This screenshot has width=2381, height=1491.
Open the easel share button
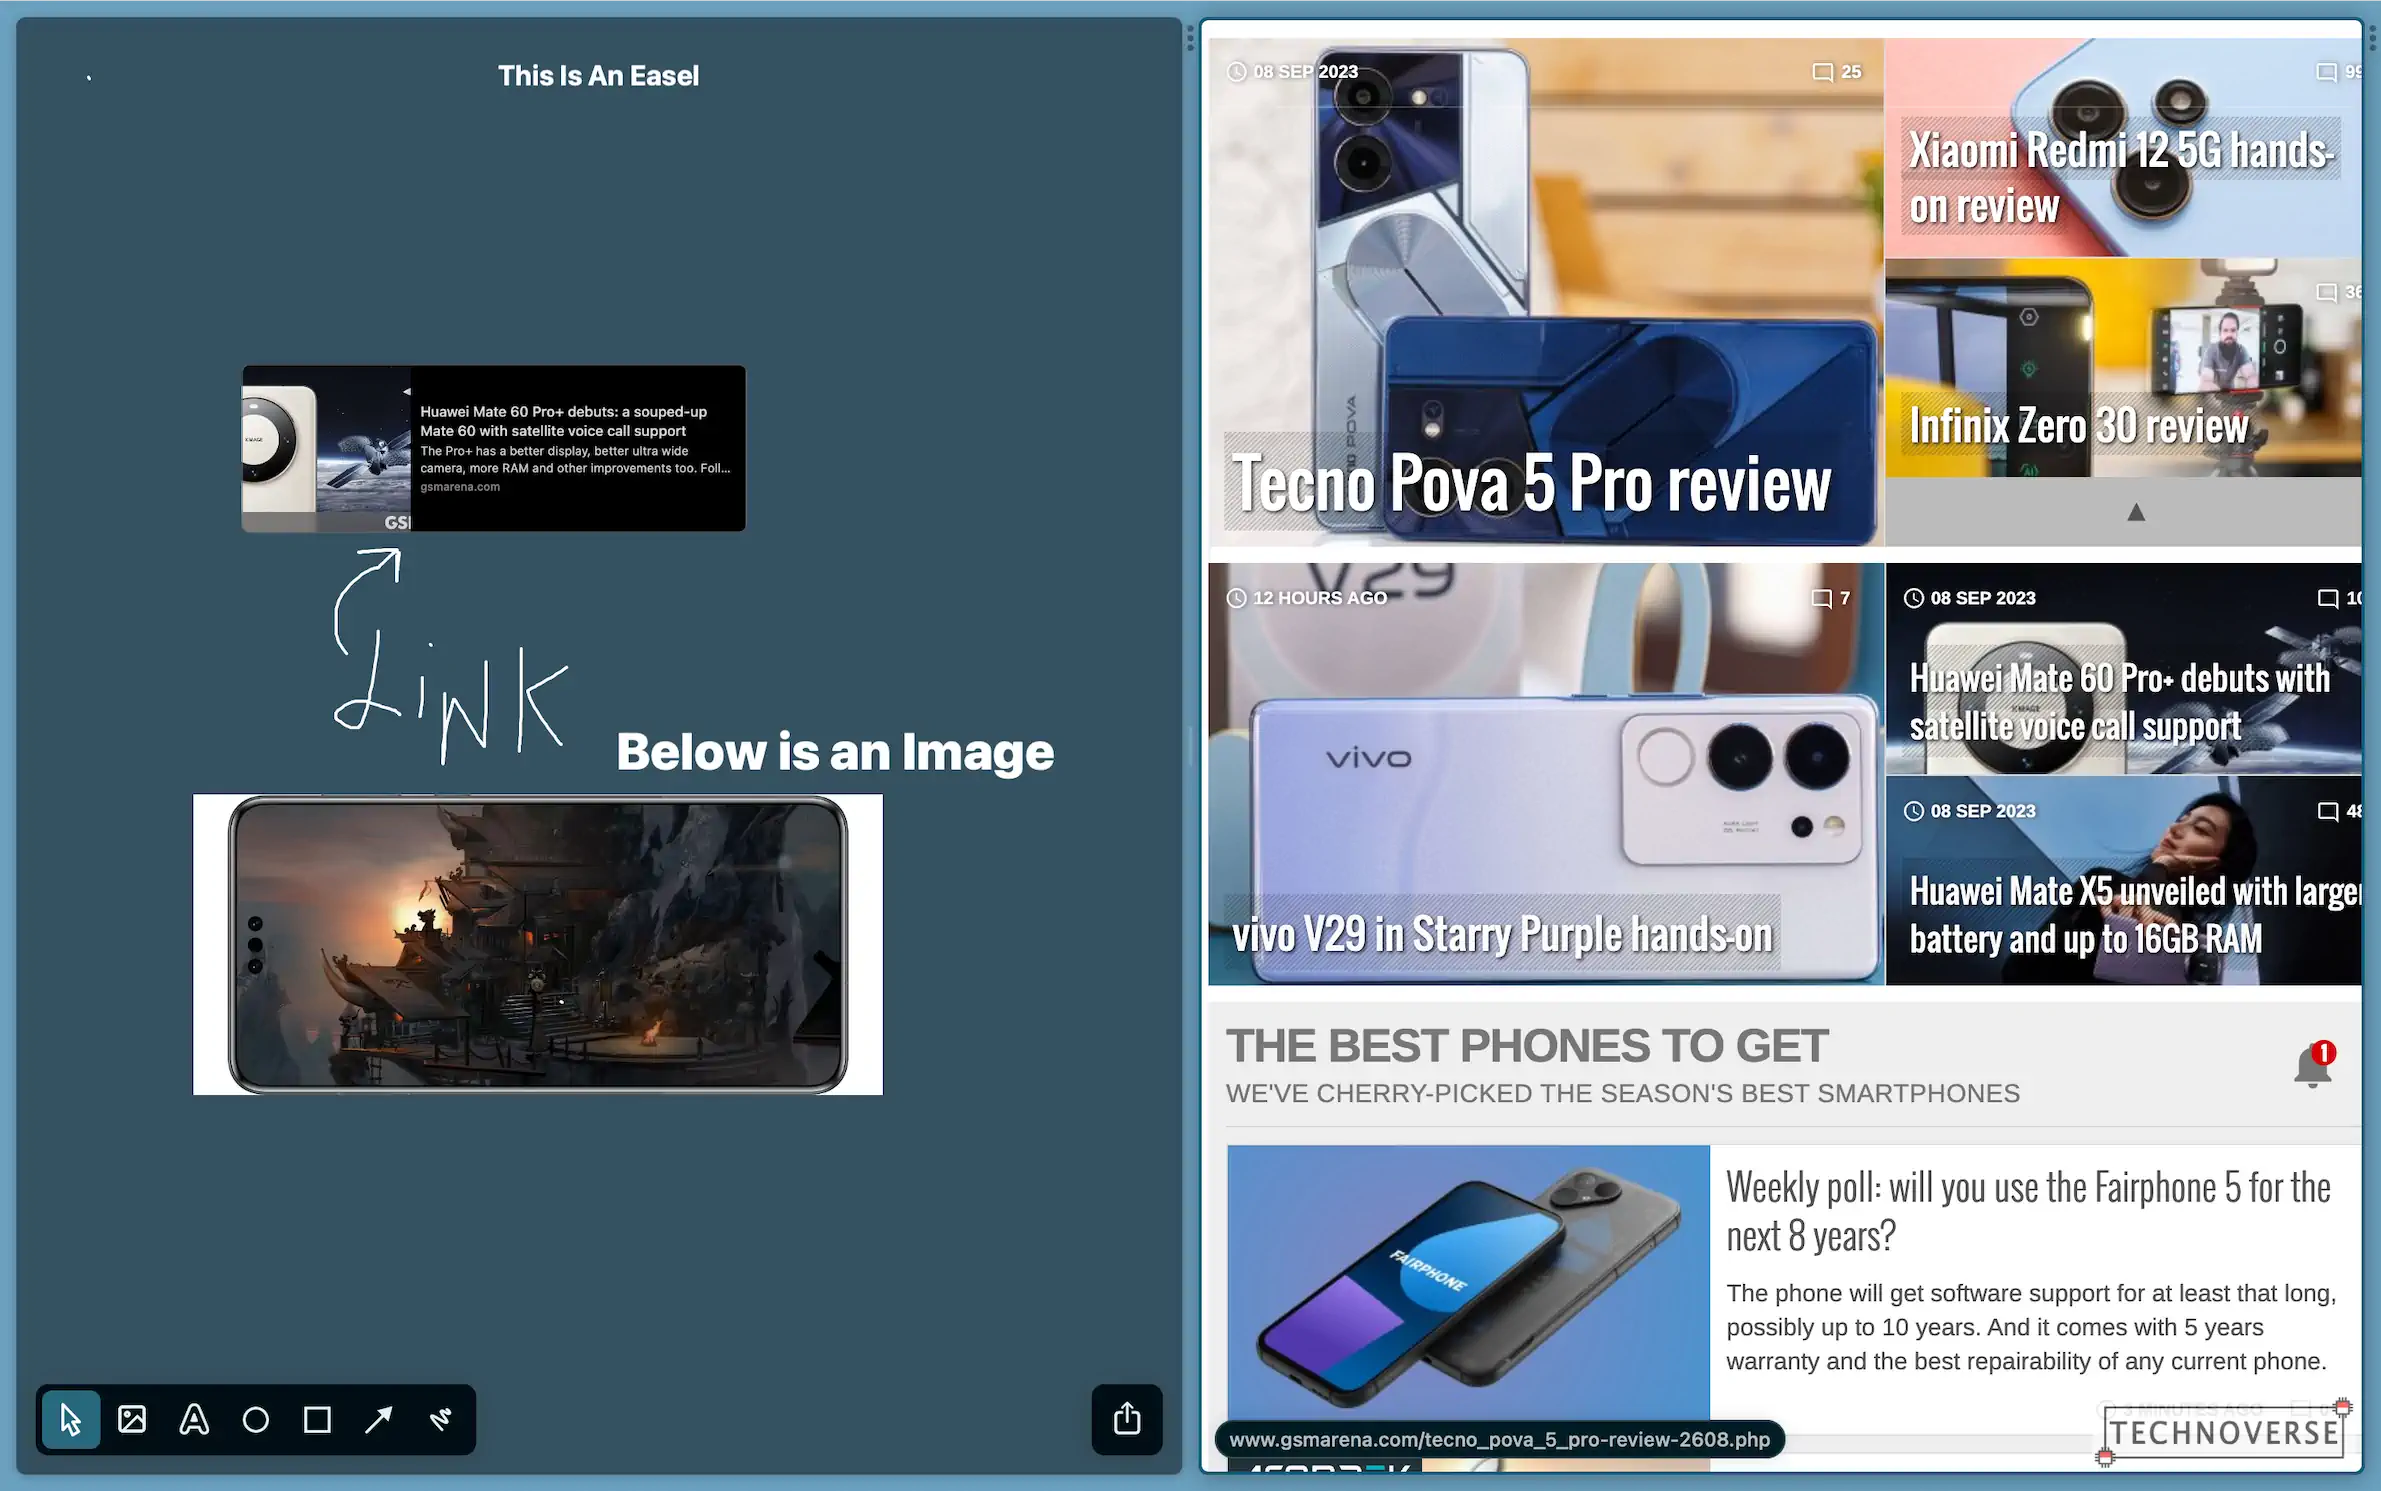(1127, 1419)
